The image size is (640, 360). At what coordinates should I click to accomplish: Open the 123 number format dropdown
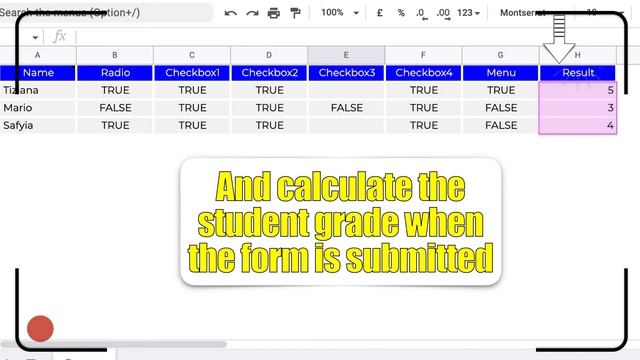(x=468, y=13)
